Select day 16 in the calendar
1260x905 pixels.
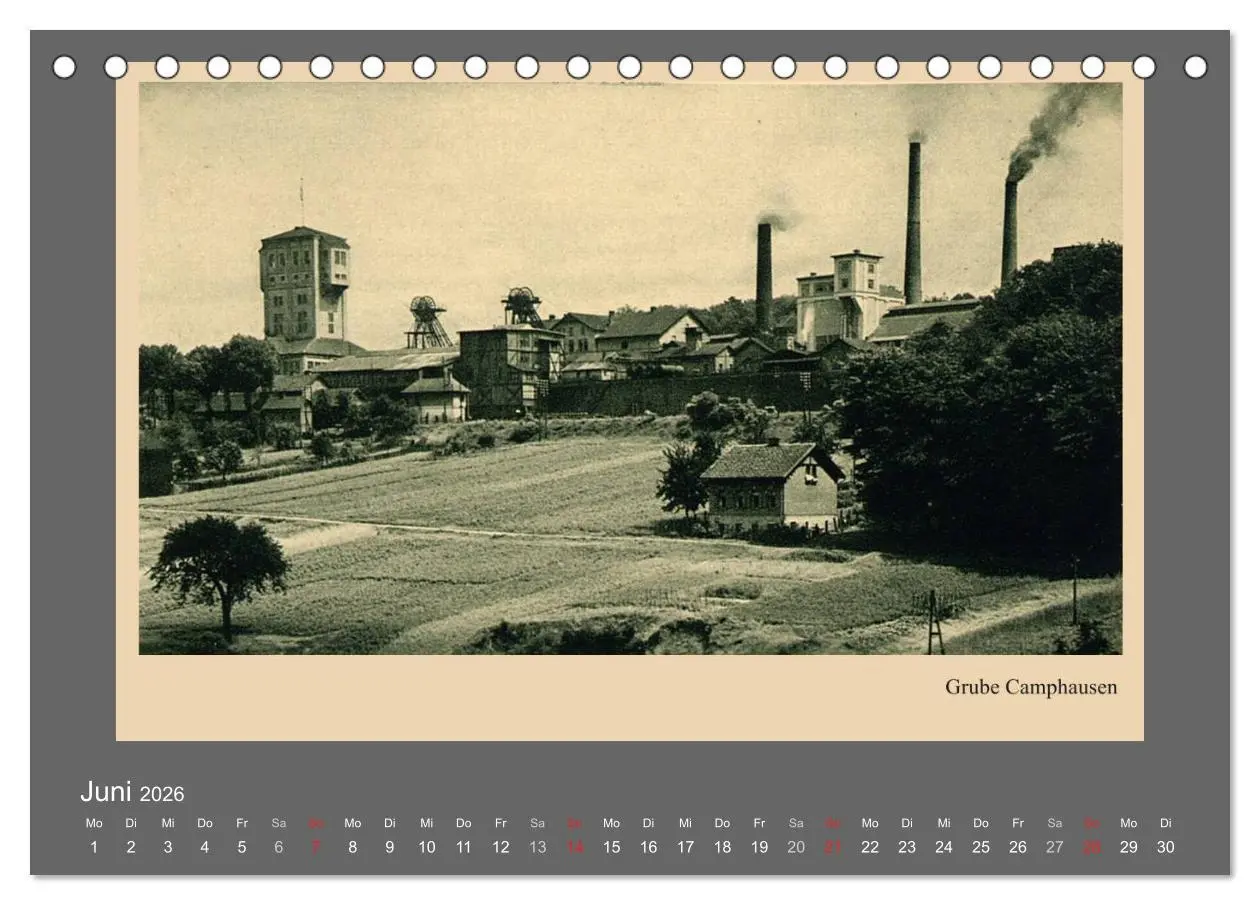point(649,847)
